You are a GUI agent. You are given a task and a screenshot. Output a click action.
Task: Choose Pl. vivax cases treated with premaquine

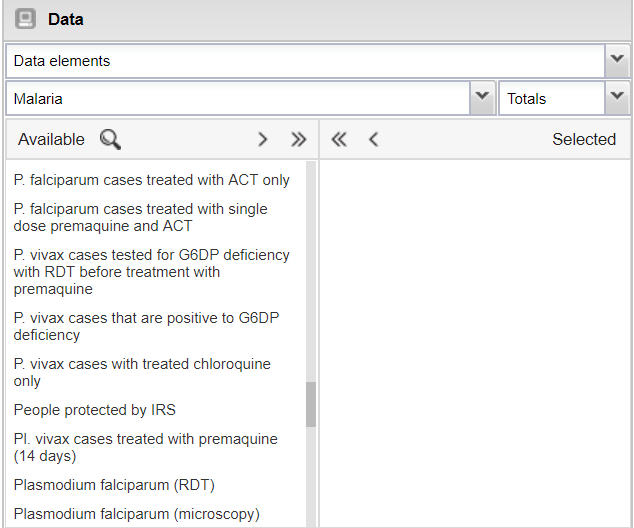point(145,447)
